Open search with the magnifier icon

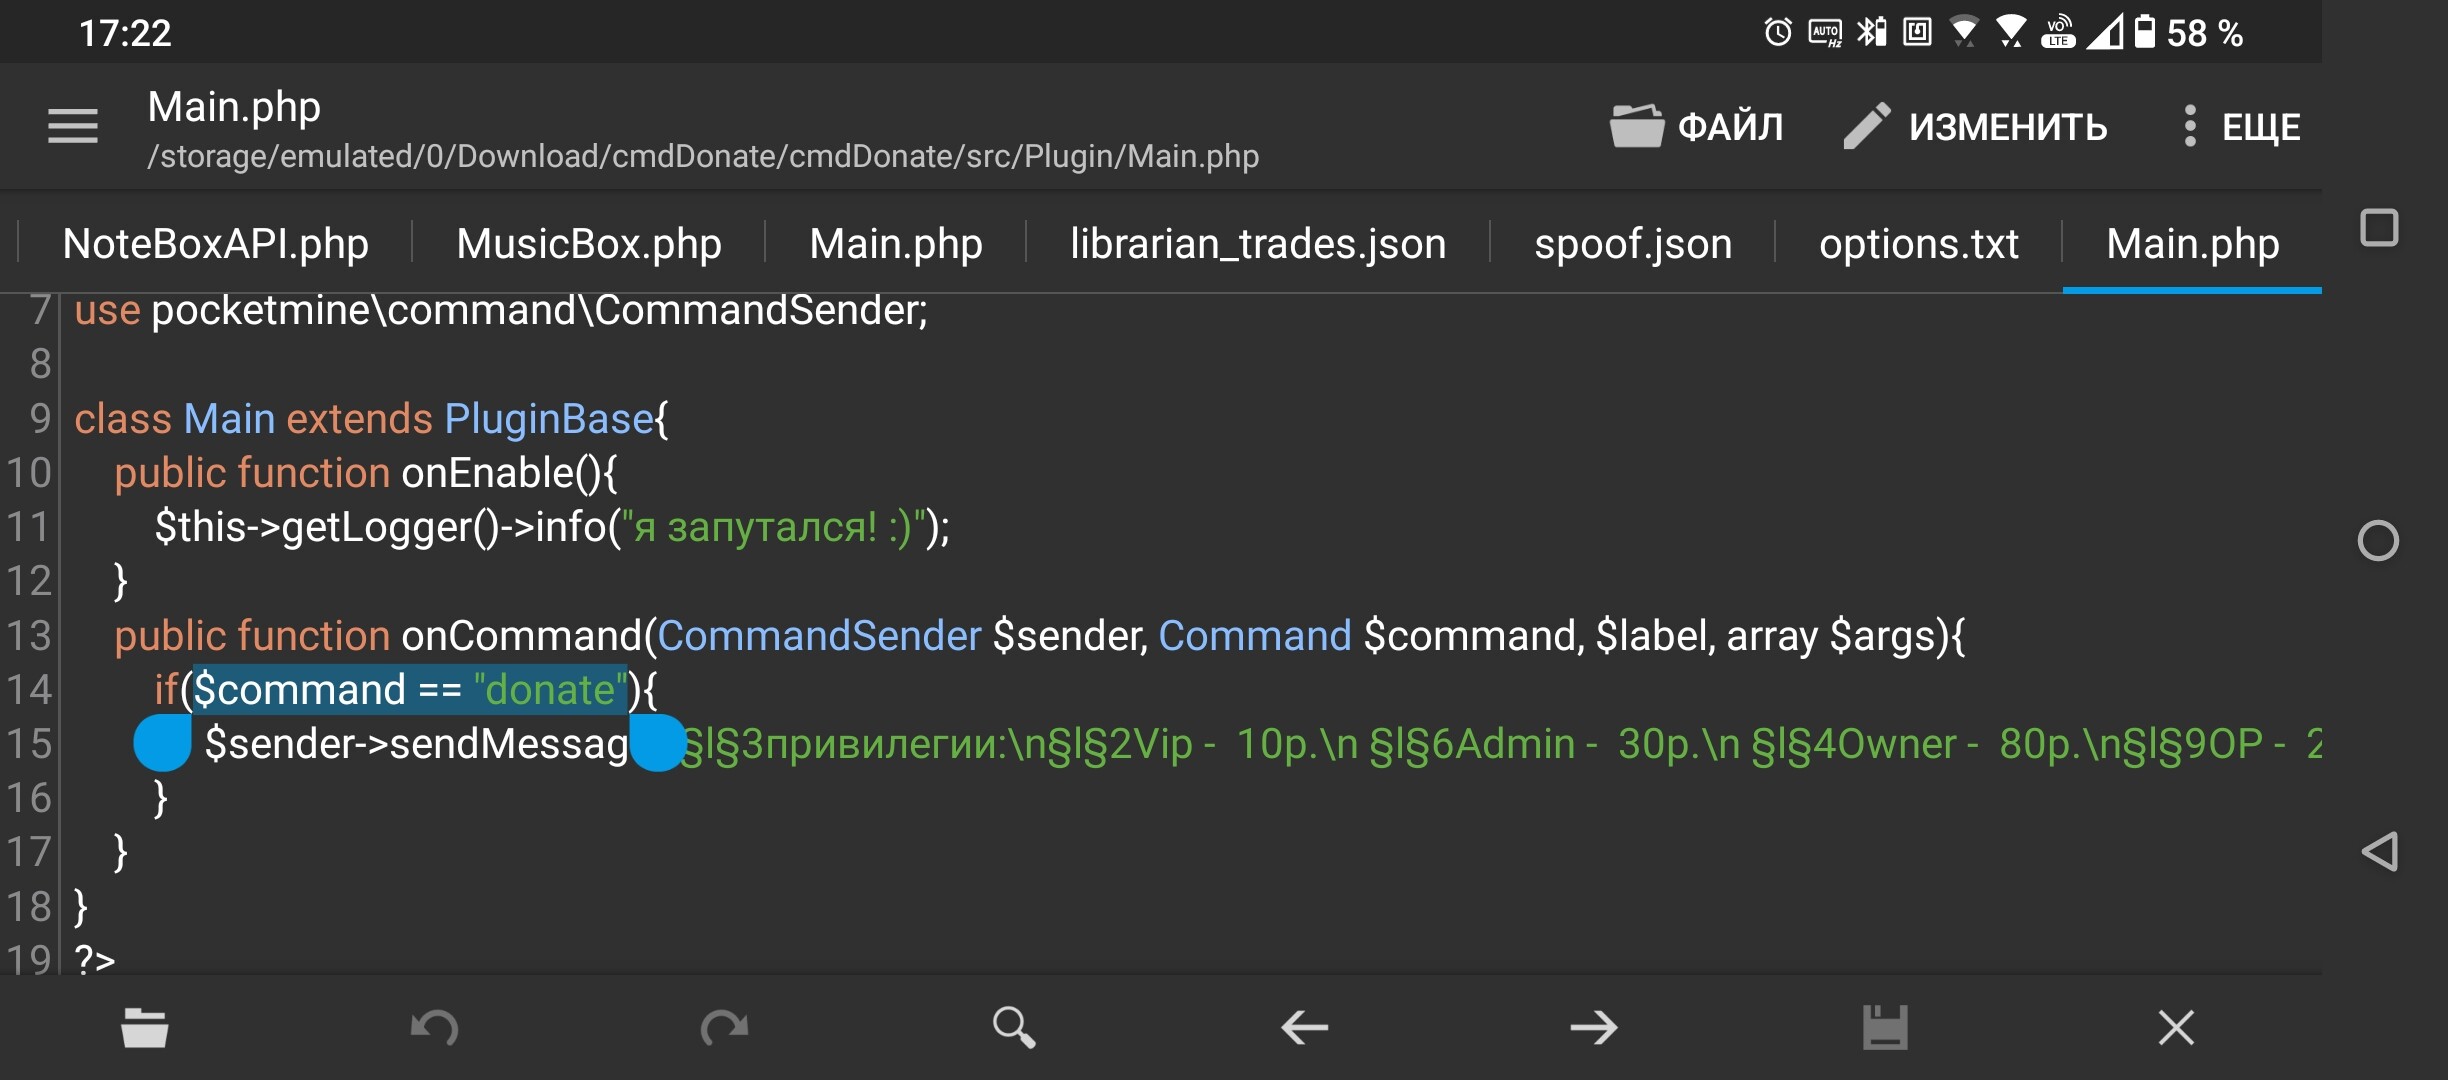point(1013,1027)
